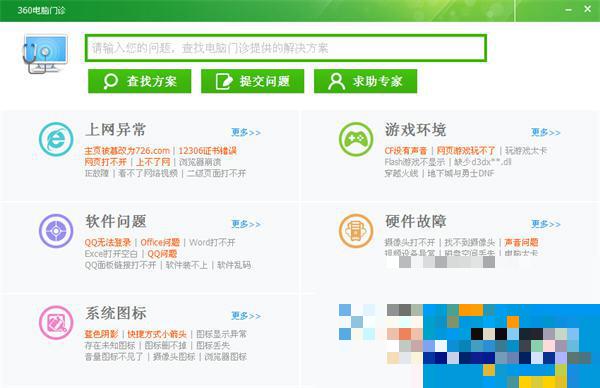Image resolution: width=600 pixels, height=388 pixels.
Task: Open 快捷方式小箭头 fix
Action: click(157, 334)
